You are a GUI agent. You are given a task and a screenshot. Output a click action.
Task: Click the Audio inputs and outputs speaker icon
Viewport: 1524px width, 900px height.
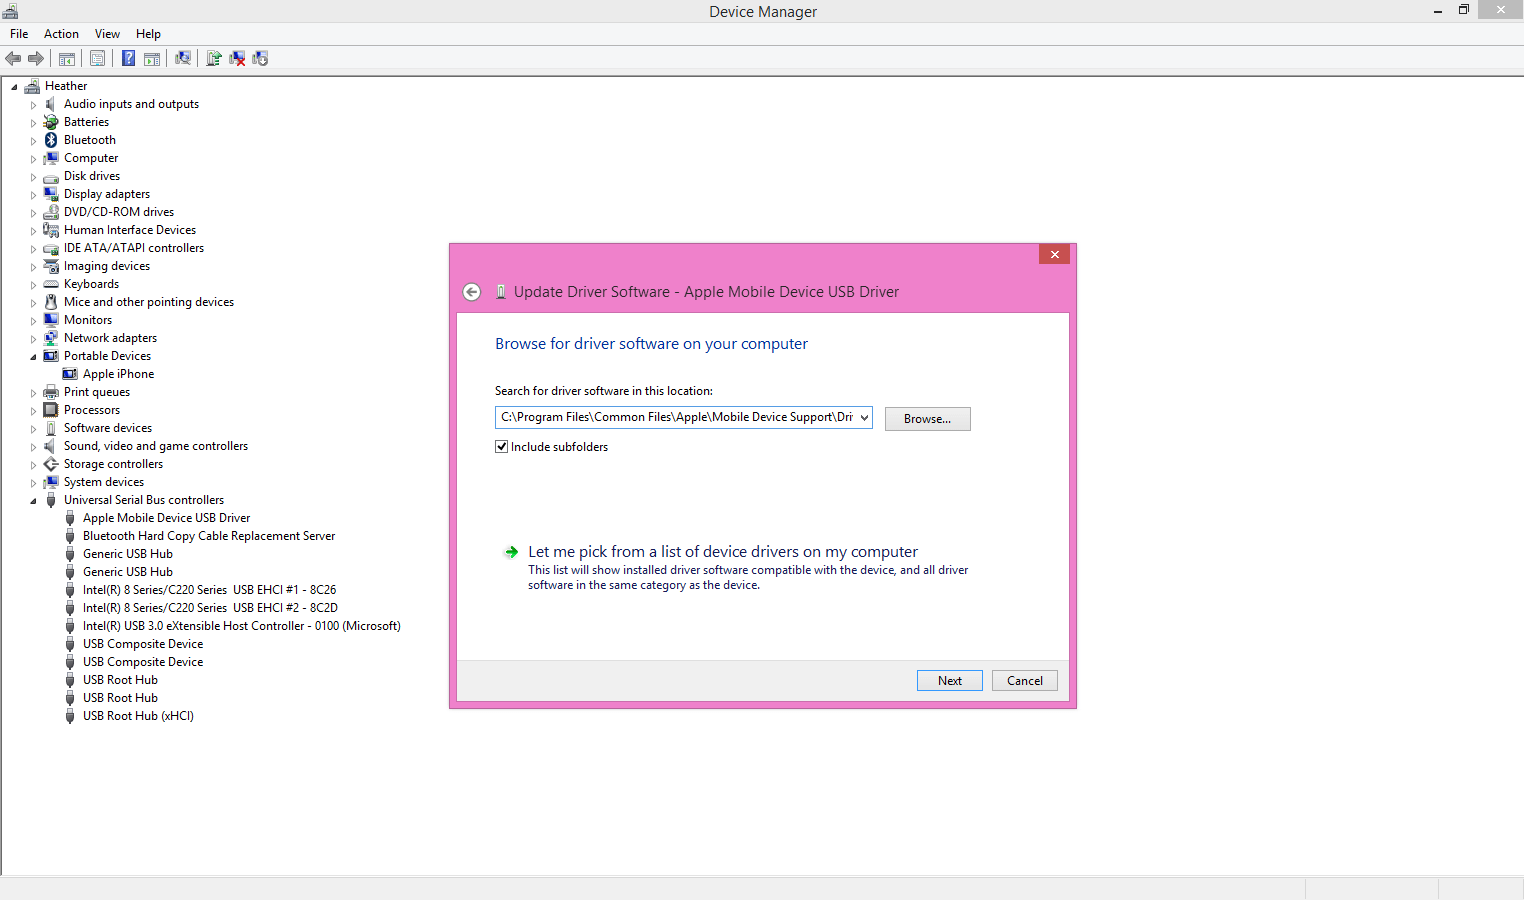(x=51, y=104)
